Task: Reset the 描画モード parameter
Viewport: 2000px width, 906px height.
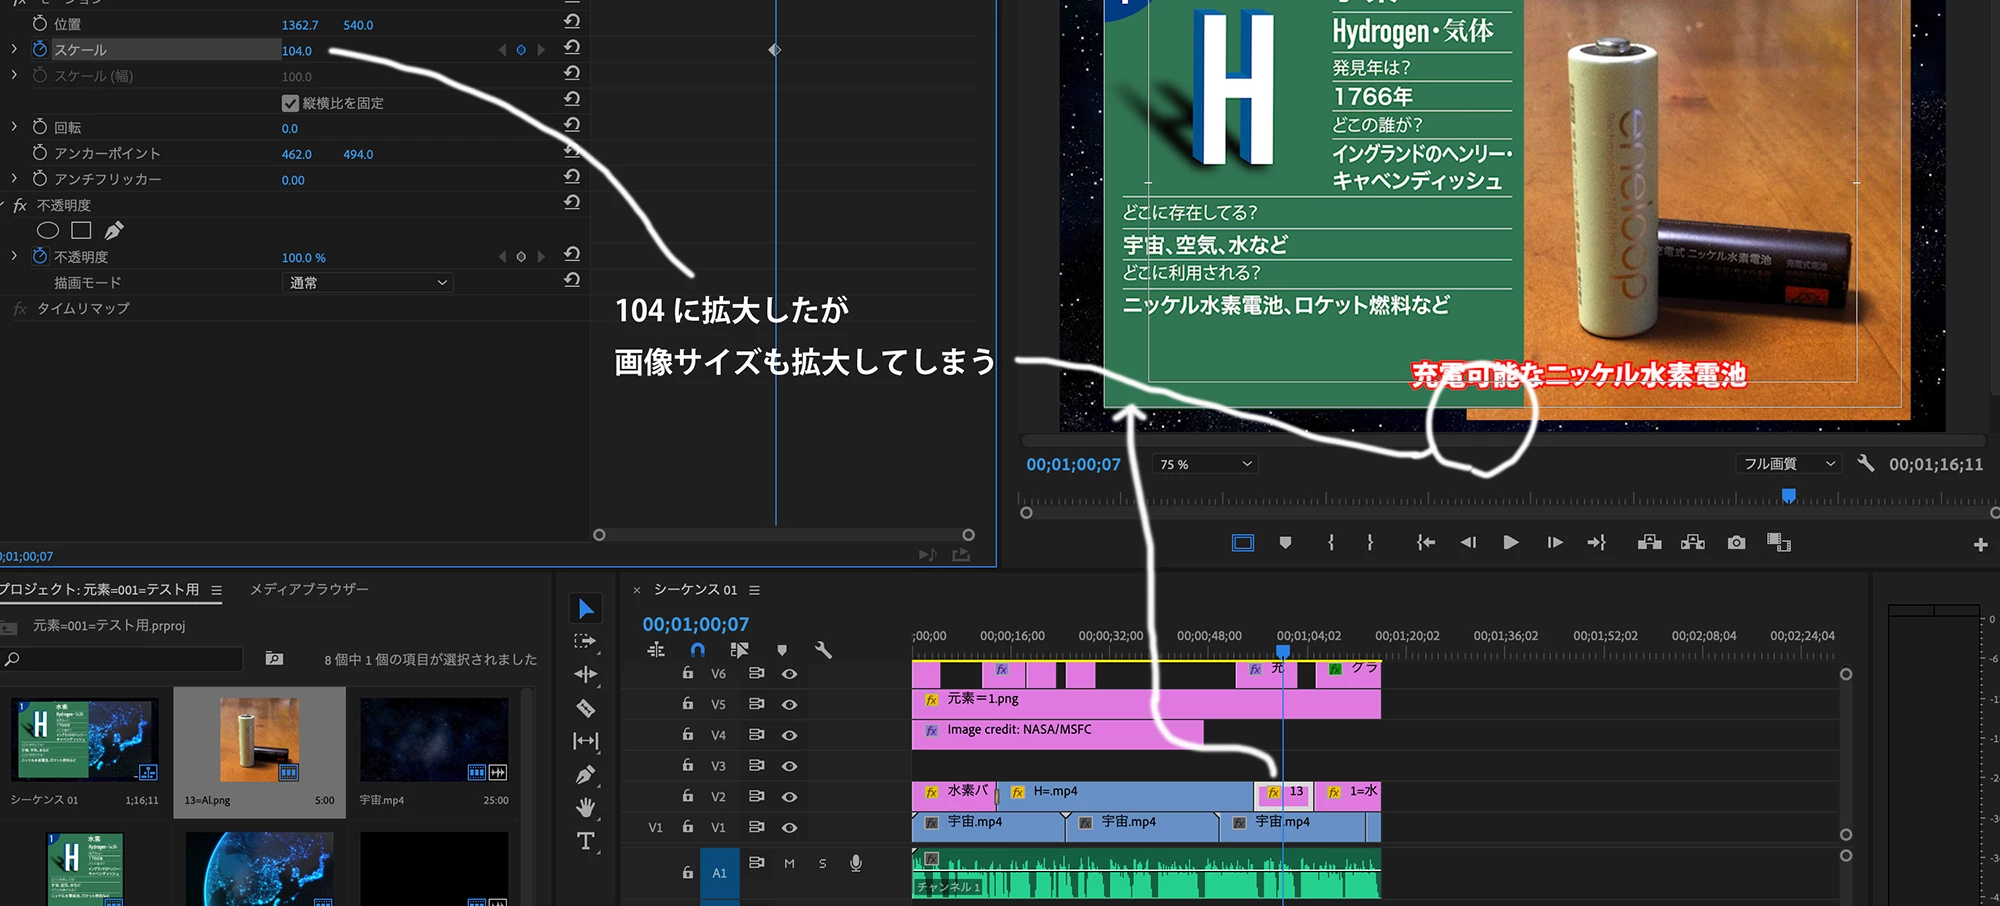Action: [x=572, y=280]
